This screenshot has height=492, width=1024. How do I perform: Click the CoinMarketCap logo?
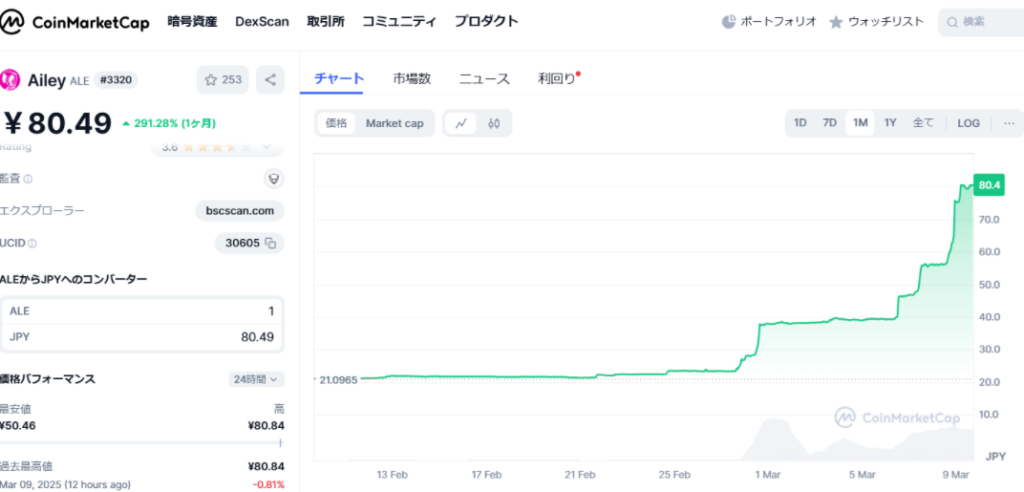(x=74, y=22)
